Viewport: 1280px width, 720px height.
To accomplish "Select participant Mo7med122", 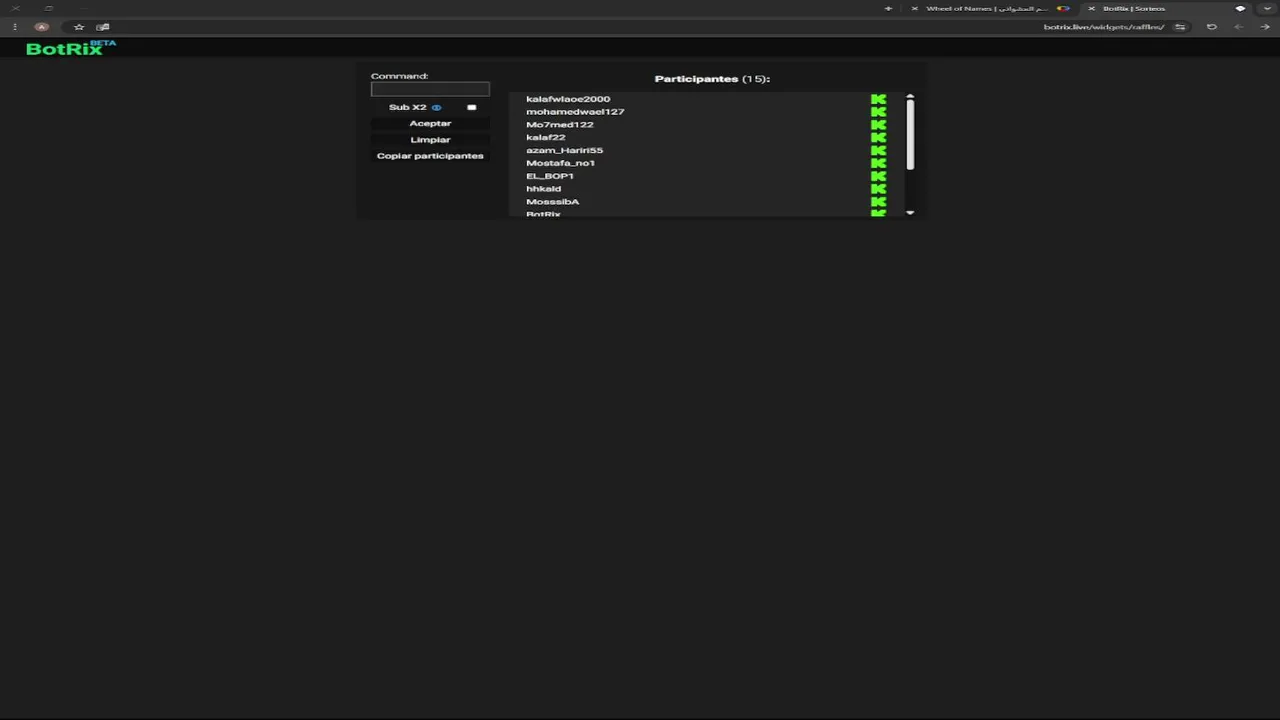I will (560, 125).
